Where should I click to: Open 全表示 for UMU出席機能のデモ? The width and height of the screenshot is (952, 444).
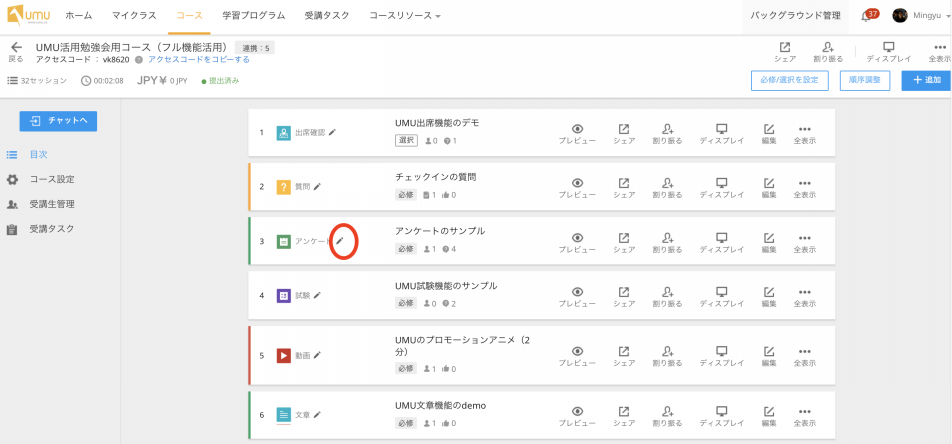[804, 134]
